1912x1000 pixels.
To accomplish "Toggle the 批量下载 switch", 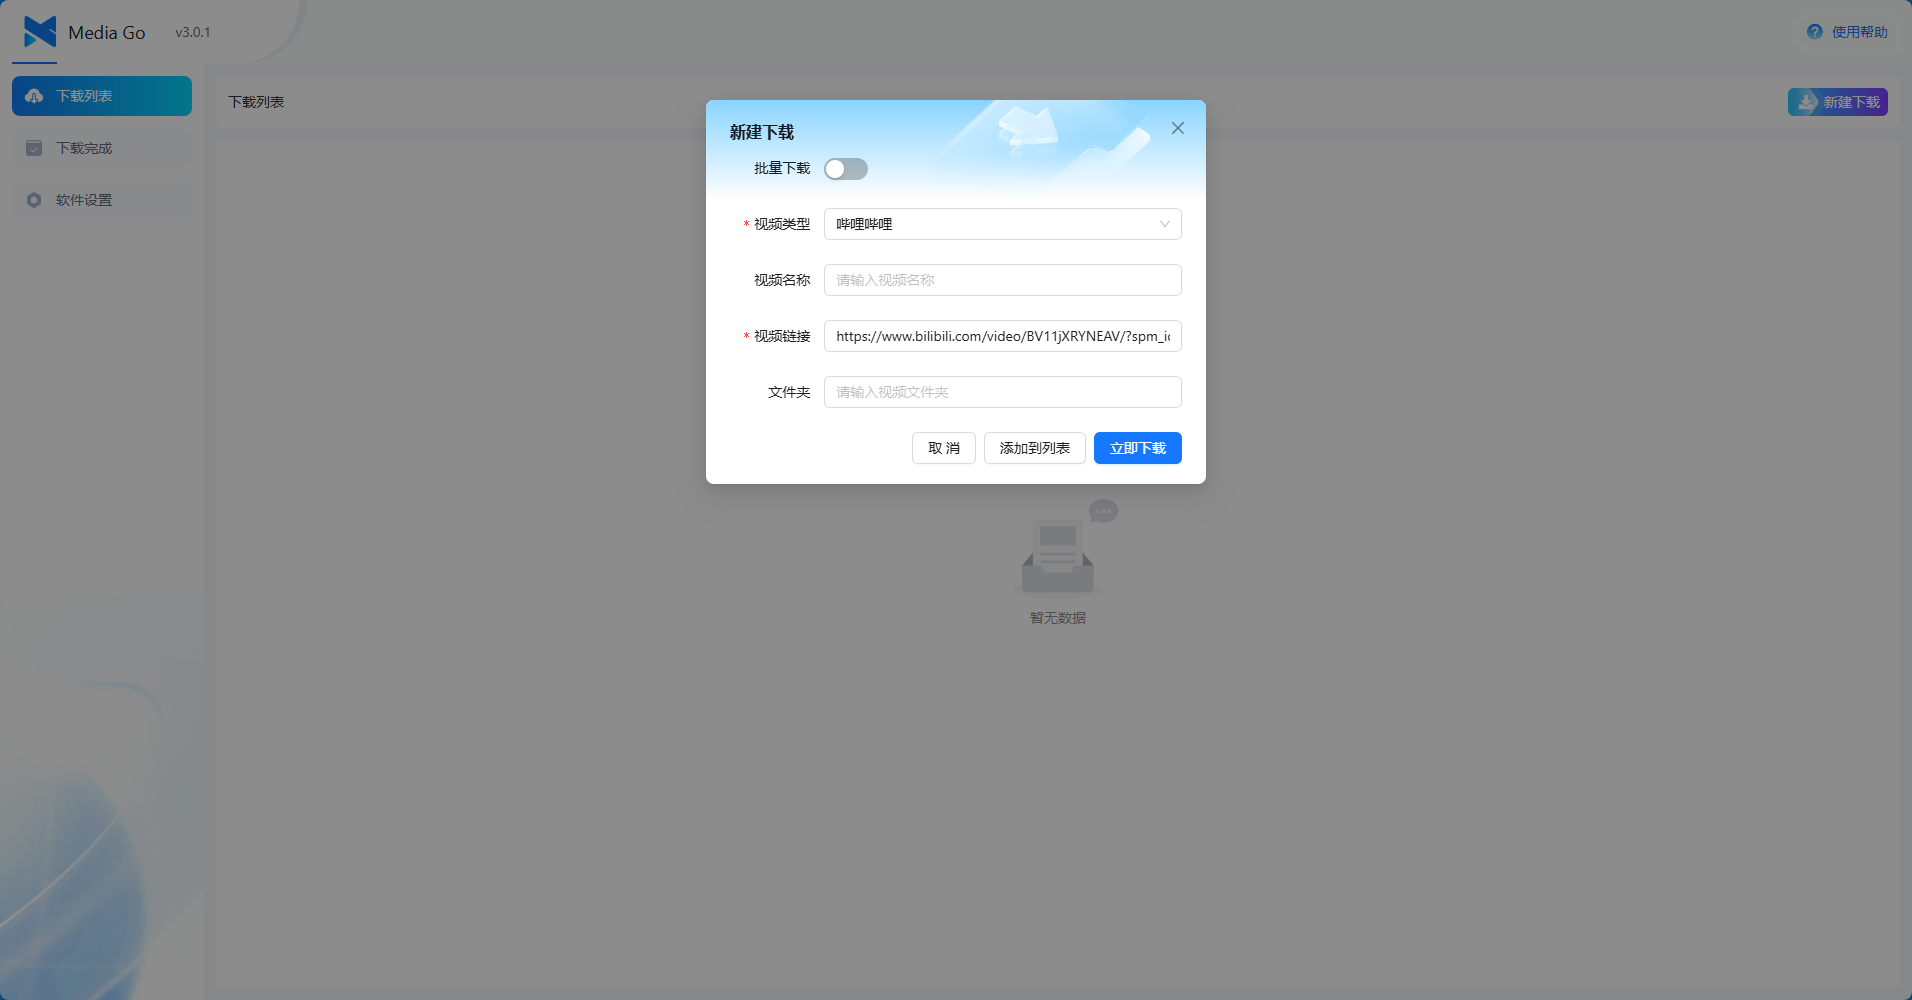I will [x=846, y=169].
